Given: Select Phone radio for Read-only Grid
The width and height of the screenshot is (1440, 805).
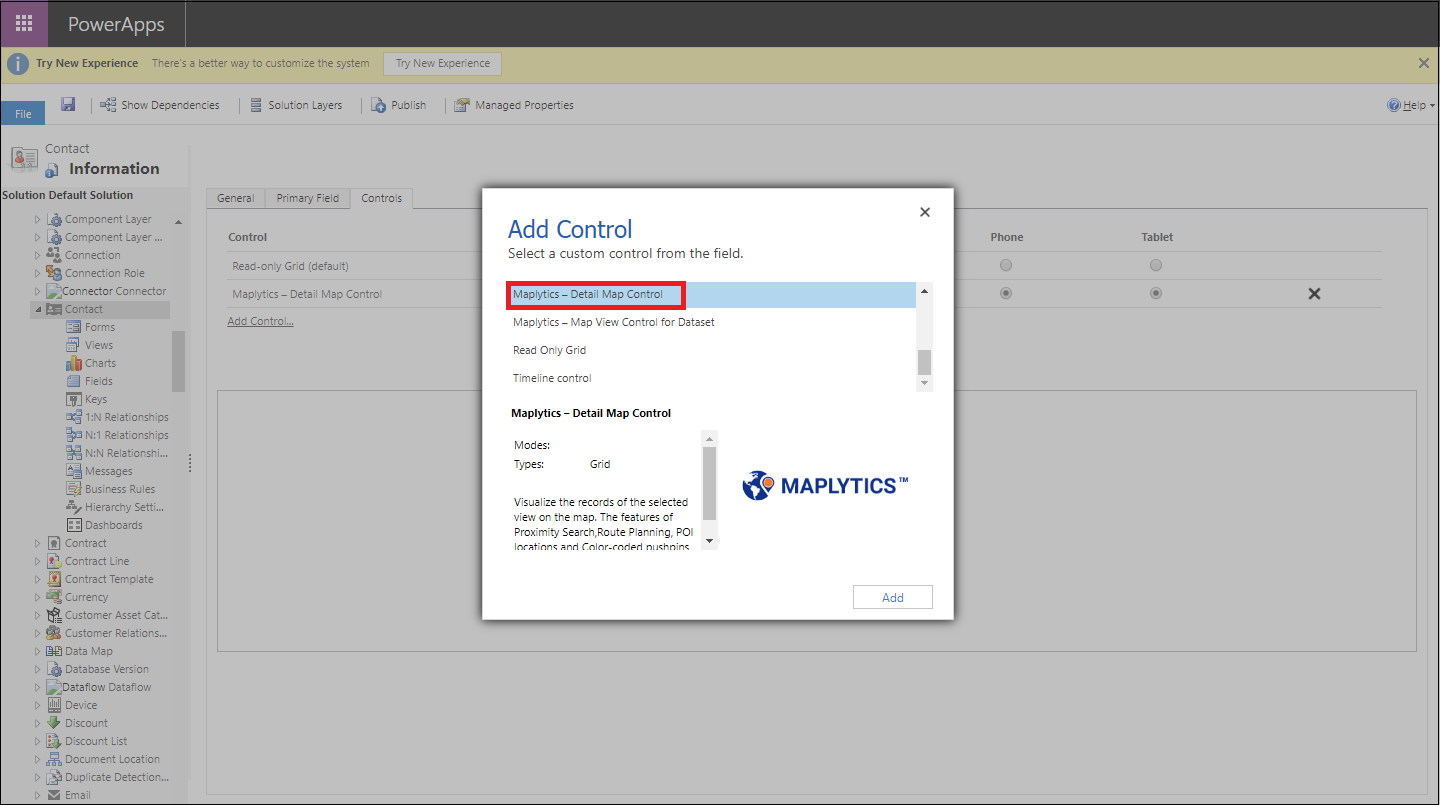Looking at the screenshot, I should 1006,265.
